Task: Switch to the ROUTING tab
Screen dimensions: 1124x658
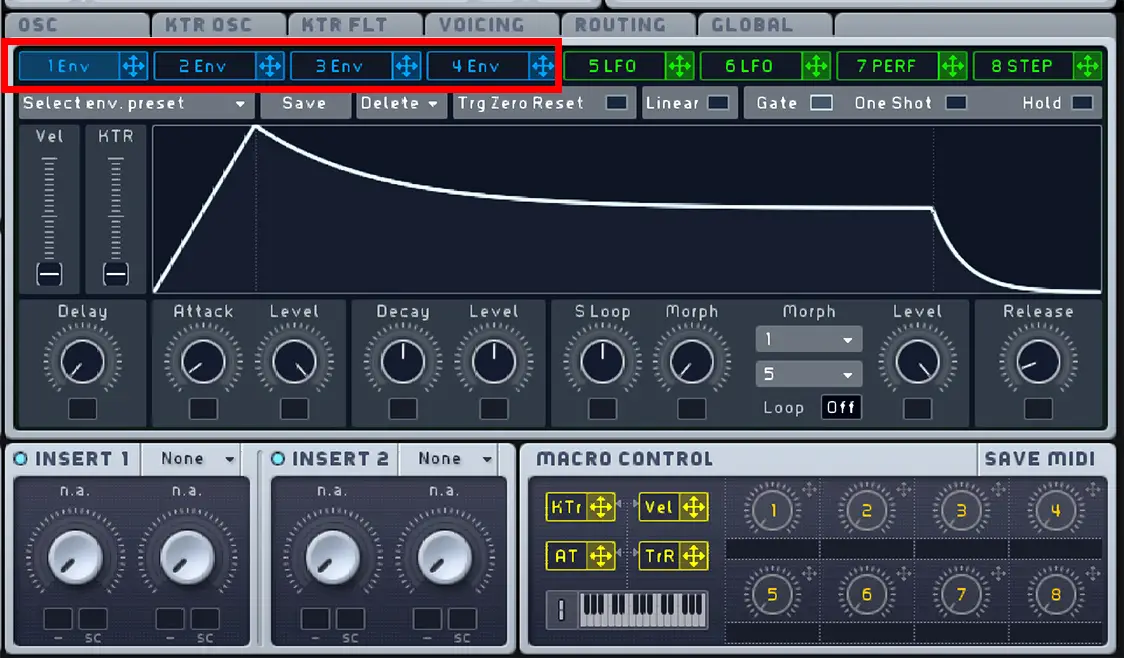Action: 627,24
